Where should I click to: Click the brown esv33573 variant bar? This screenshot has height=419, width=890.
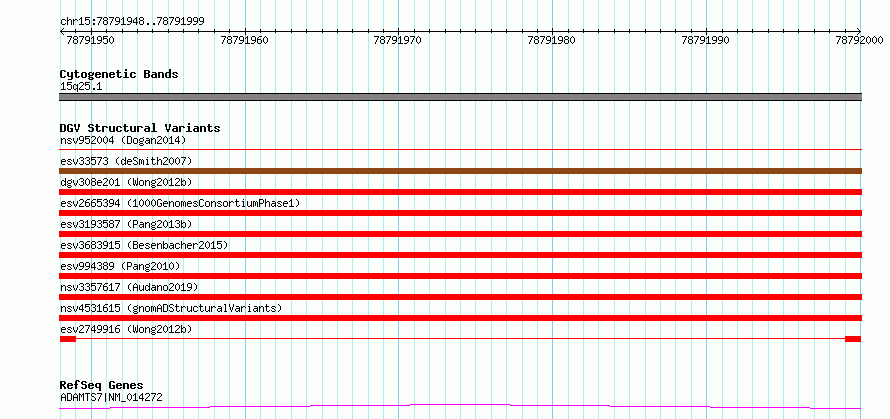pyautogui.click(x=460, y=171)
